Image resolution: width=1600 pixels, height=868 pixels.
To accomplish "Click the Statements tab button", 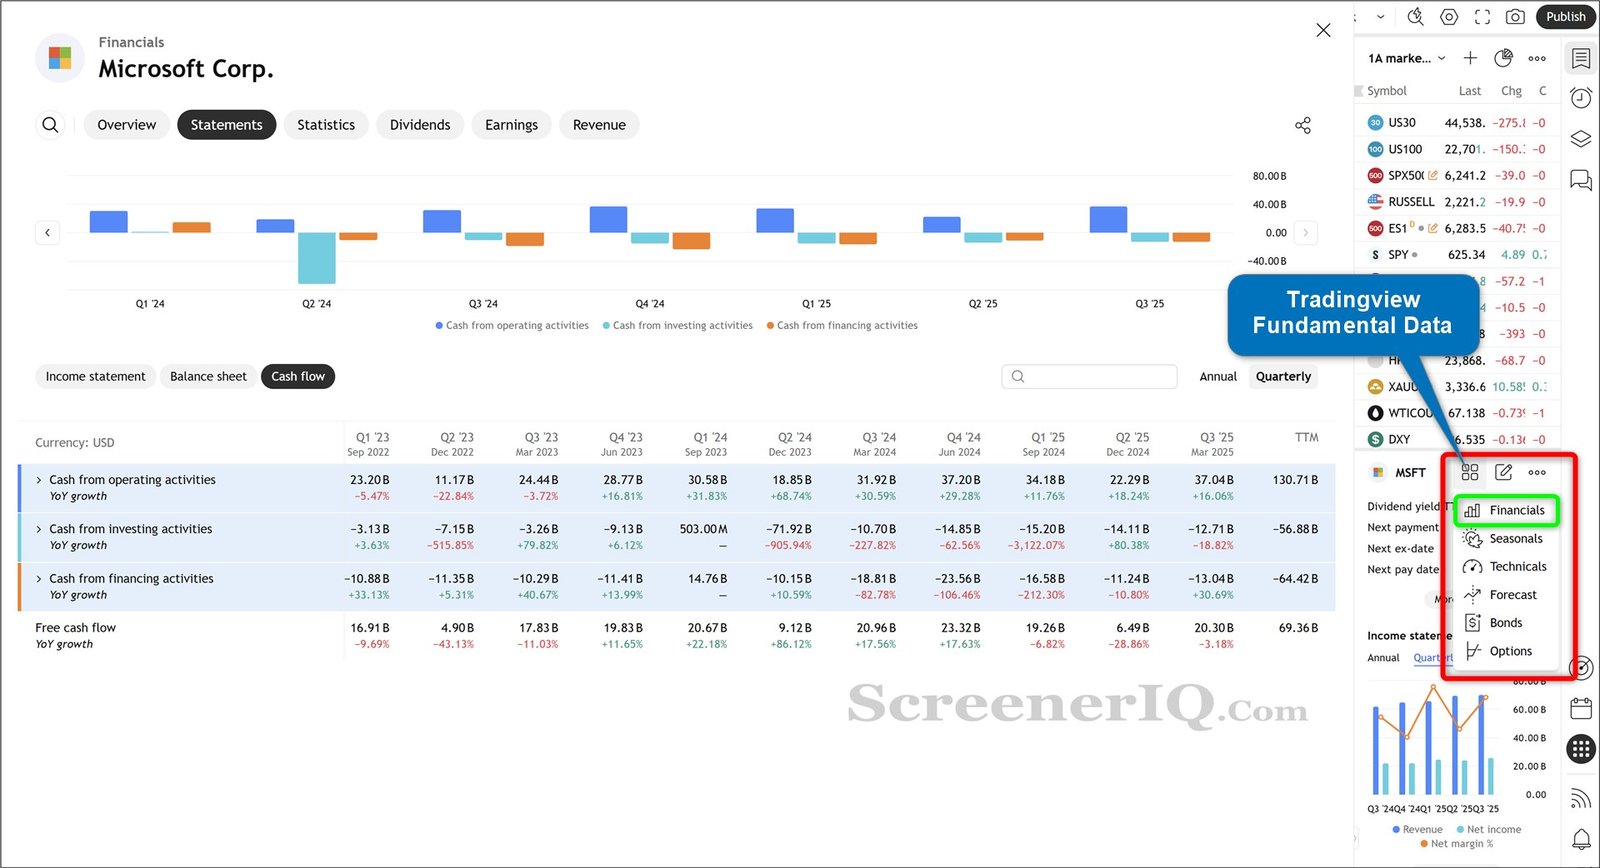I will (x=226, y=125).
